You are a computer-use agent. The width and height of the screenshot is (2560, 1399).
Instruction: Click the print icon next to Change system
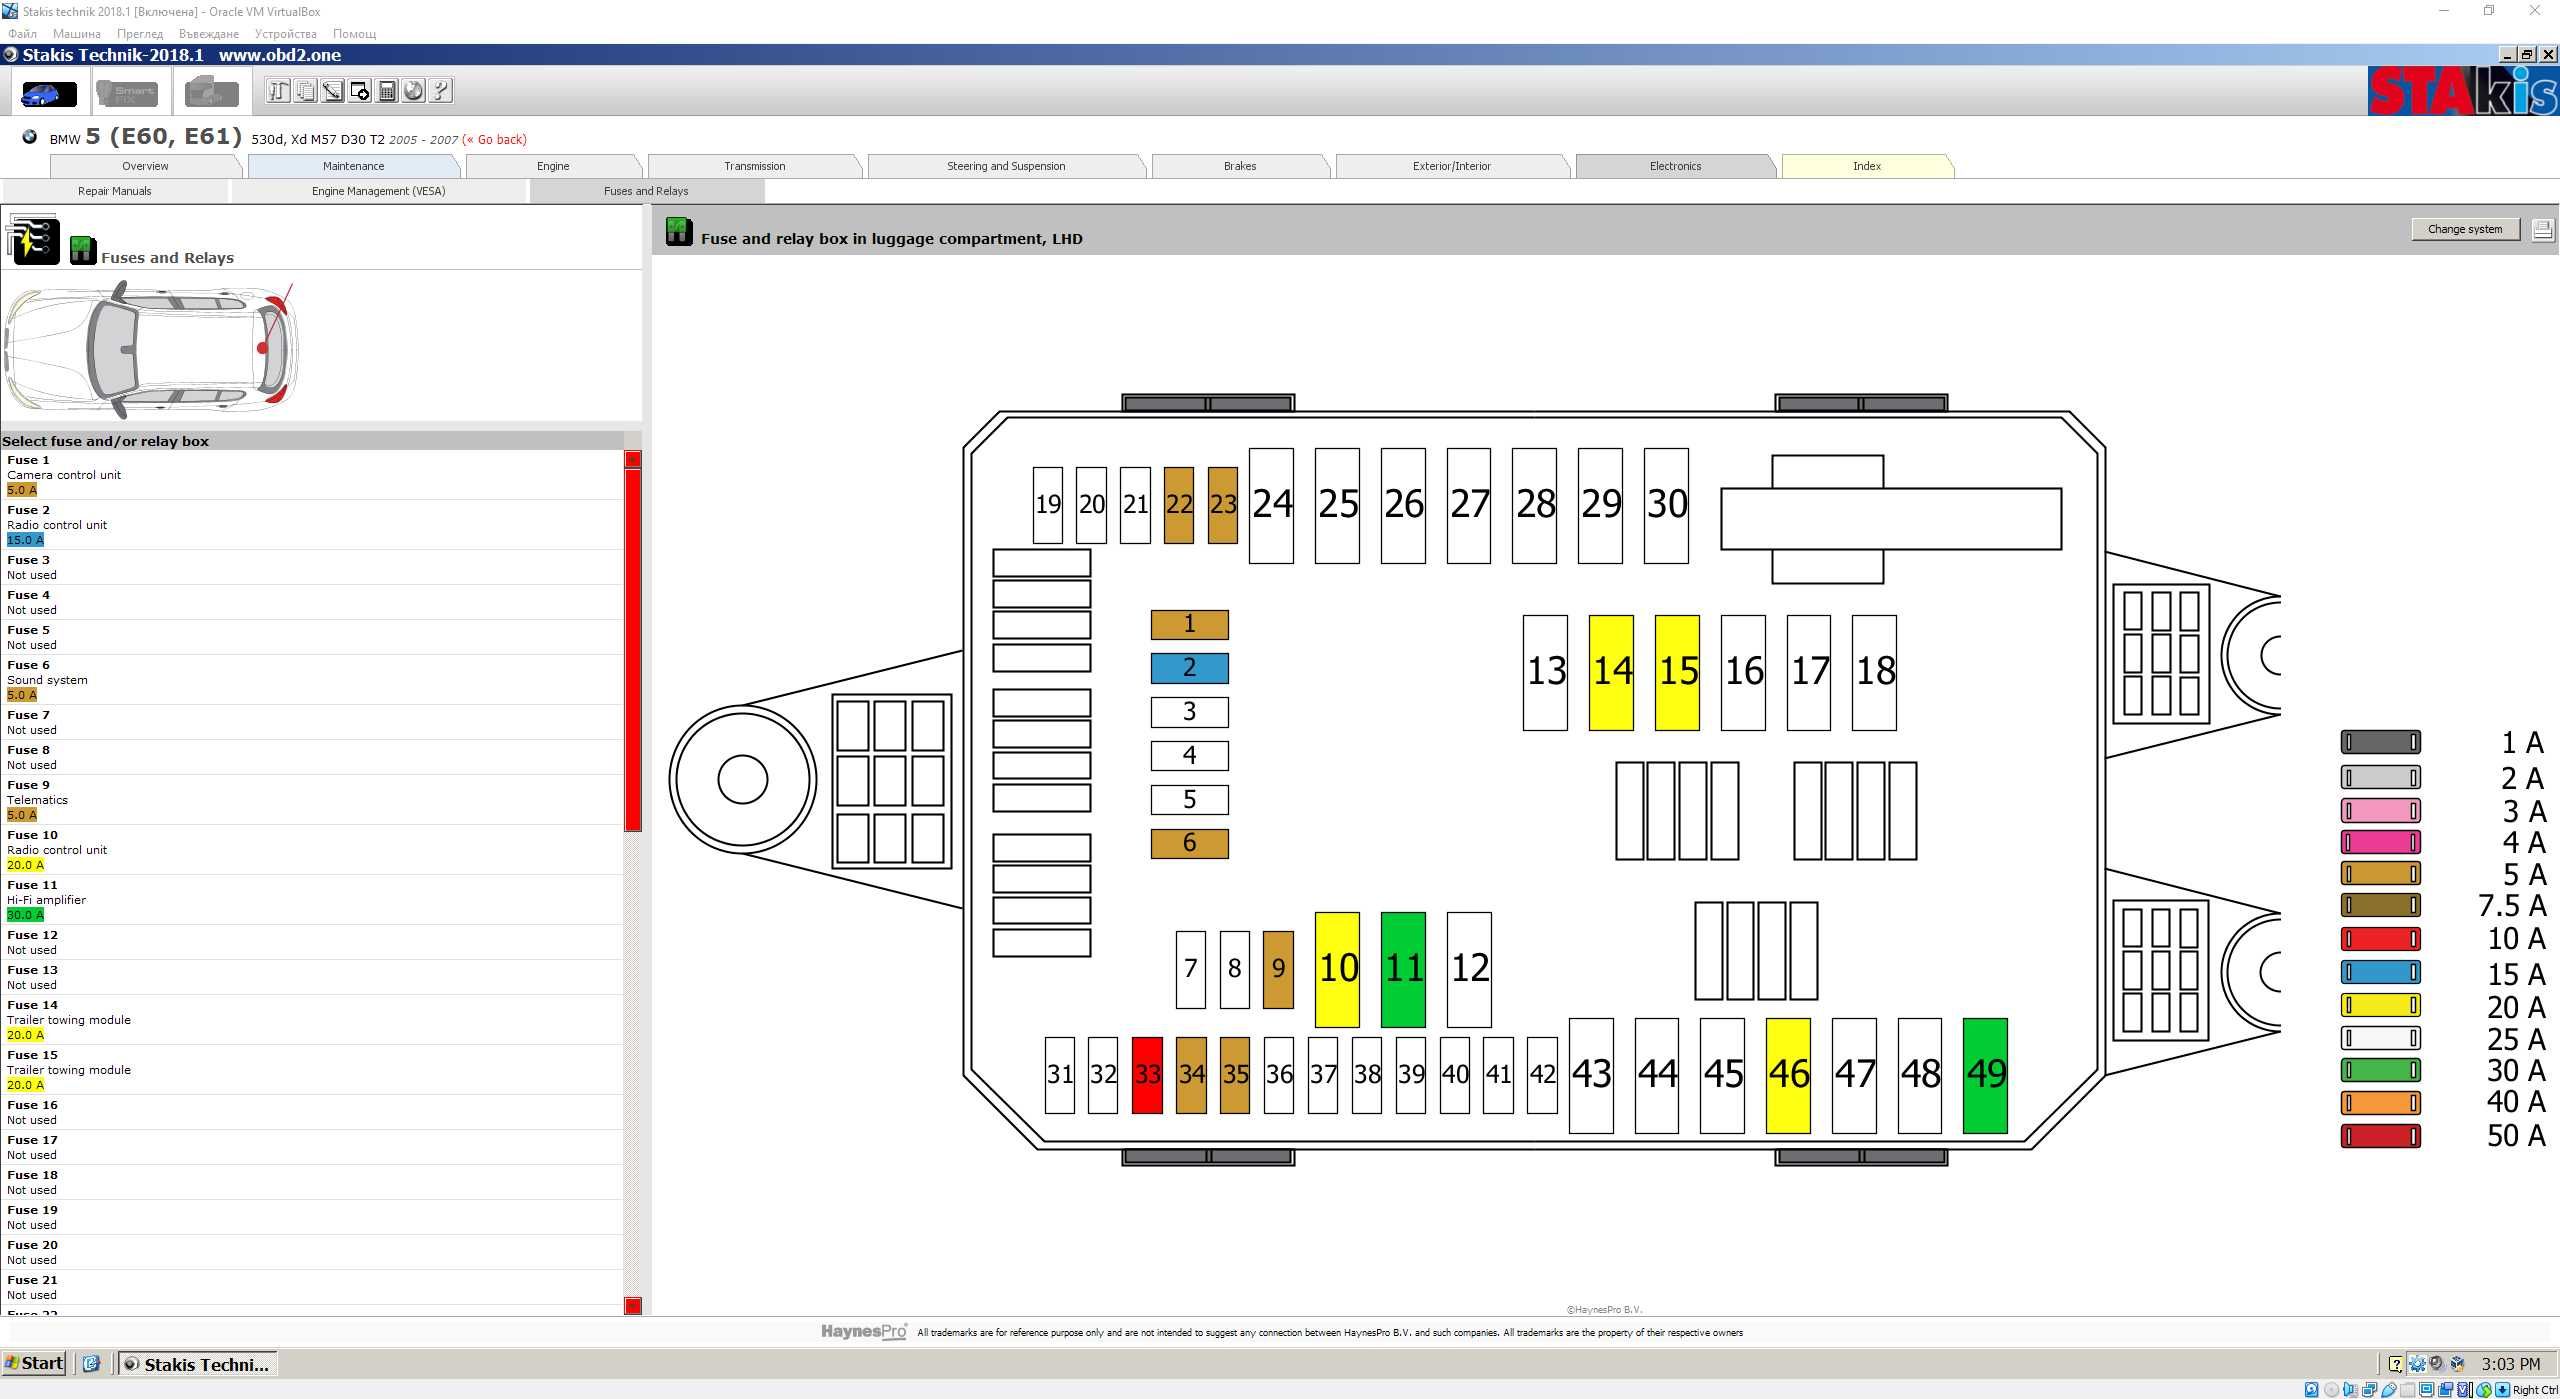click(2541, 229)
